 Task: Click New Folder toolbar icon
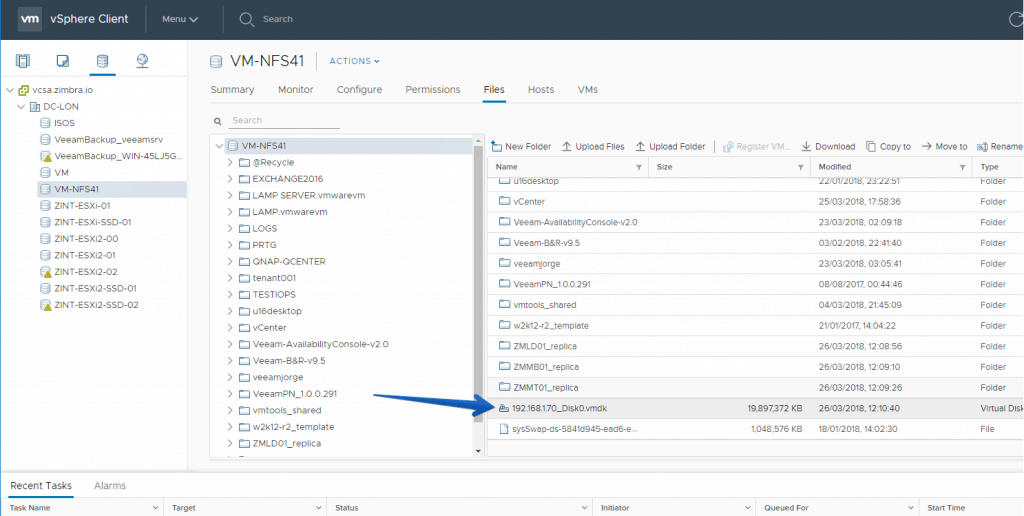coord(496,147)
